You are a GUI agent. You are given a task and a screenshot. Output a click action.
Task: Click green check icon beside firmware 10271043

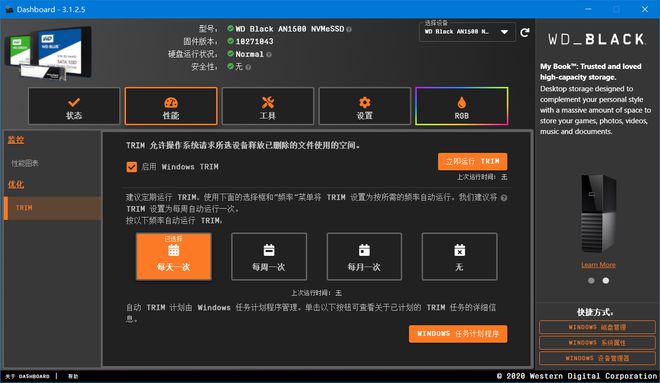[x=230, y=41]
